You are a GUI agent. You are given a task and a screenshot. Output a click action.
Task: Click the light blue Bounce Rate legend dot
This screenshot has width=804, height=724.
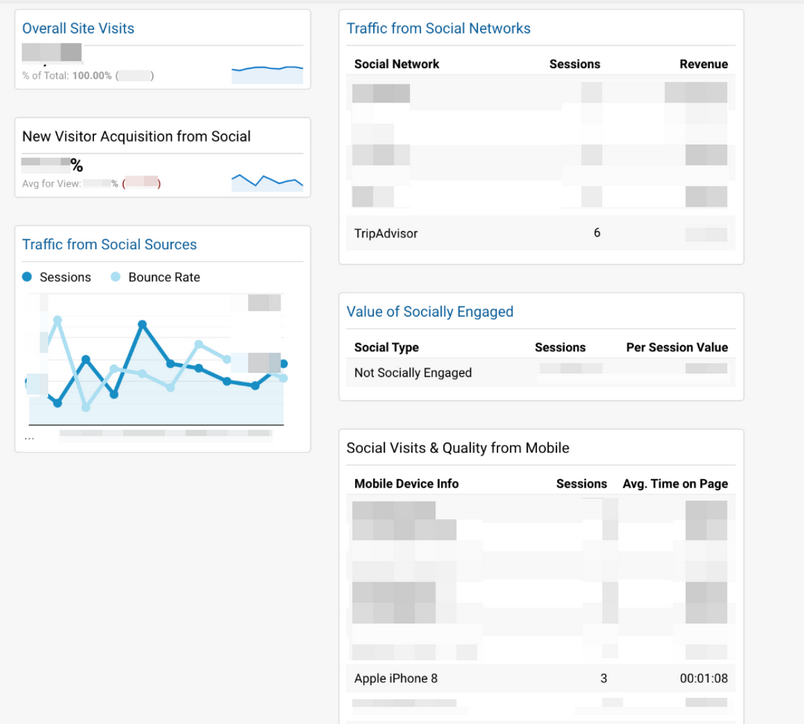click(x=116, y=277)
